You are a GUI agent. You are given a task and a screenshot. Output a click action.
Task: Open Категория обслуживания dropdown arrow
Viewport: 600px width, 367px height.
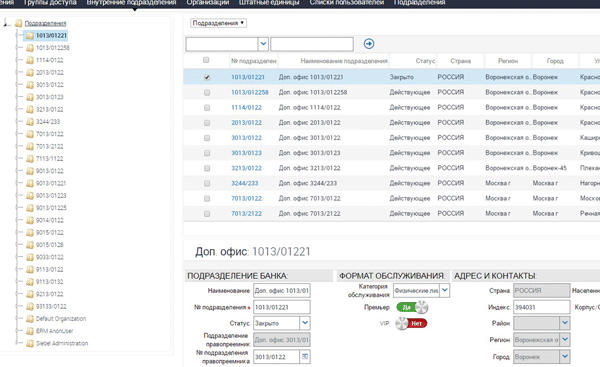tap(445, 290)
